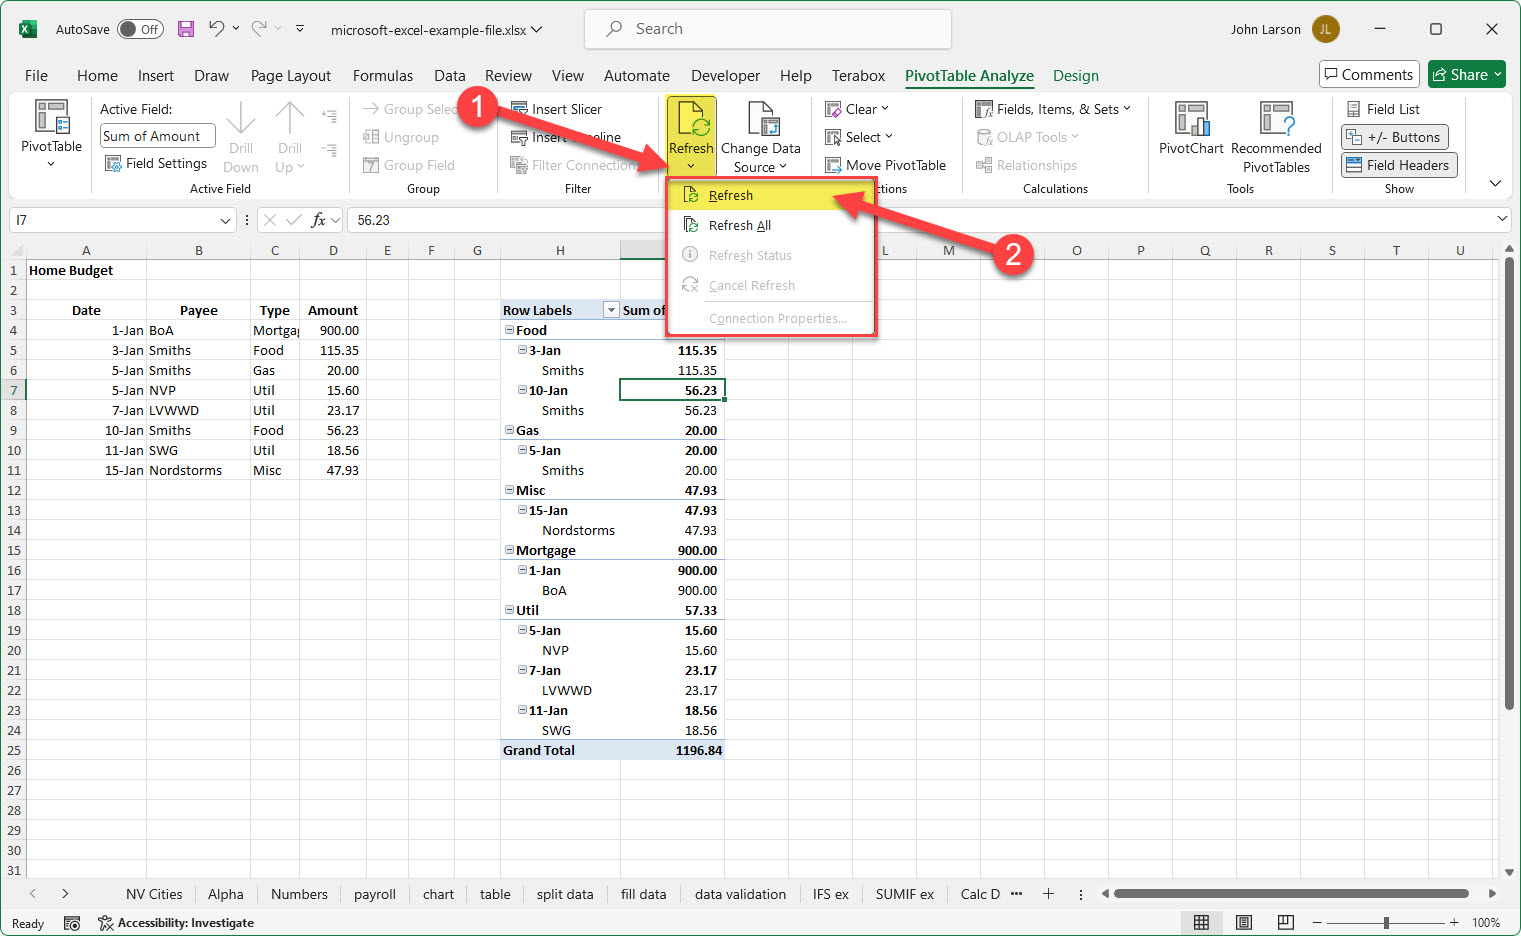Open Field Settings for the active field
Screen dimensions: 1521x936
click(x=156, y=163)
